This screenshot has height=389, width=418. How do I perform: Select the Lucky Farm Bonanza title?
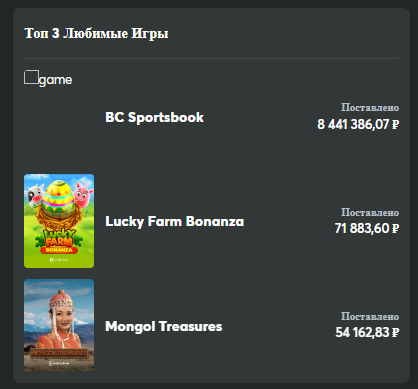coord(175,222)
